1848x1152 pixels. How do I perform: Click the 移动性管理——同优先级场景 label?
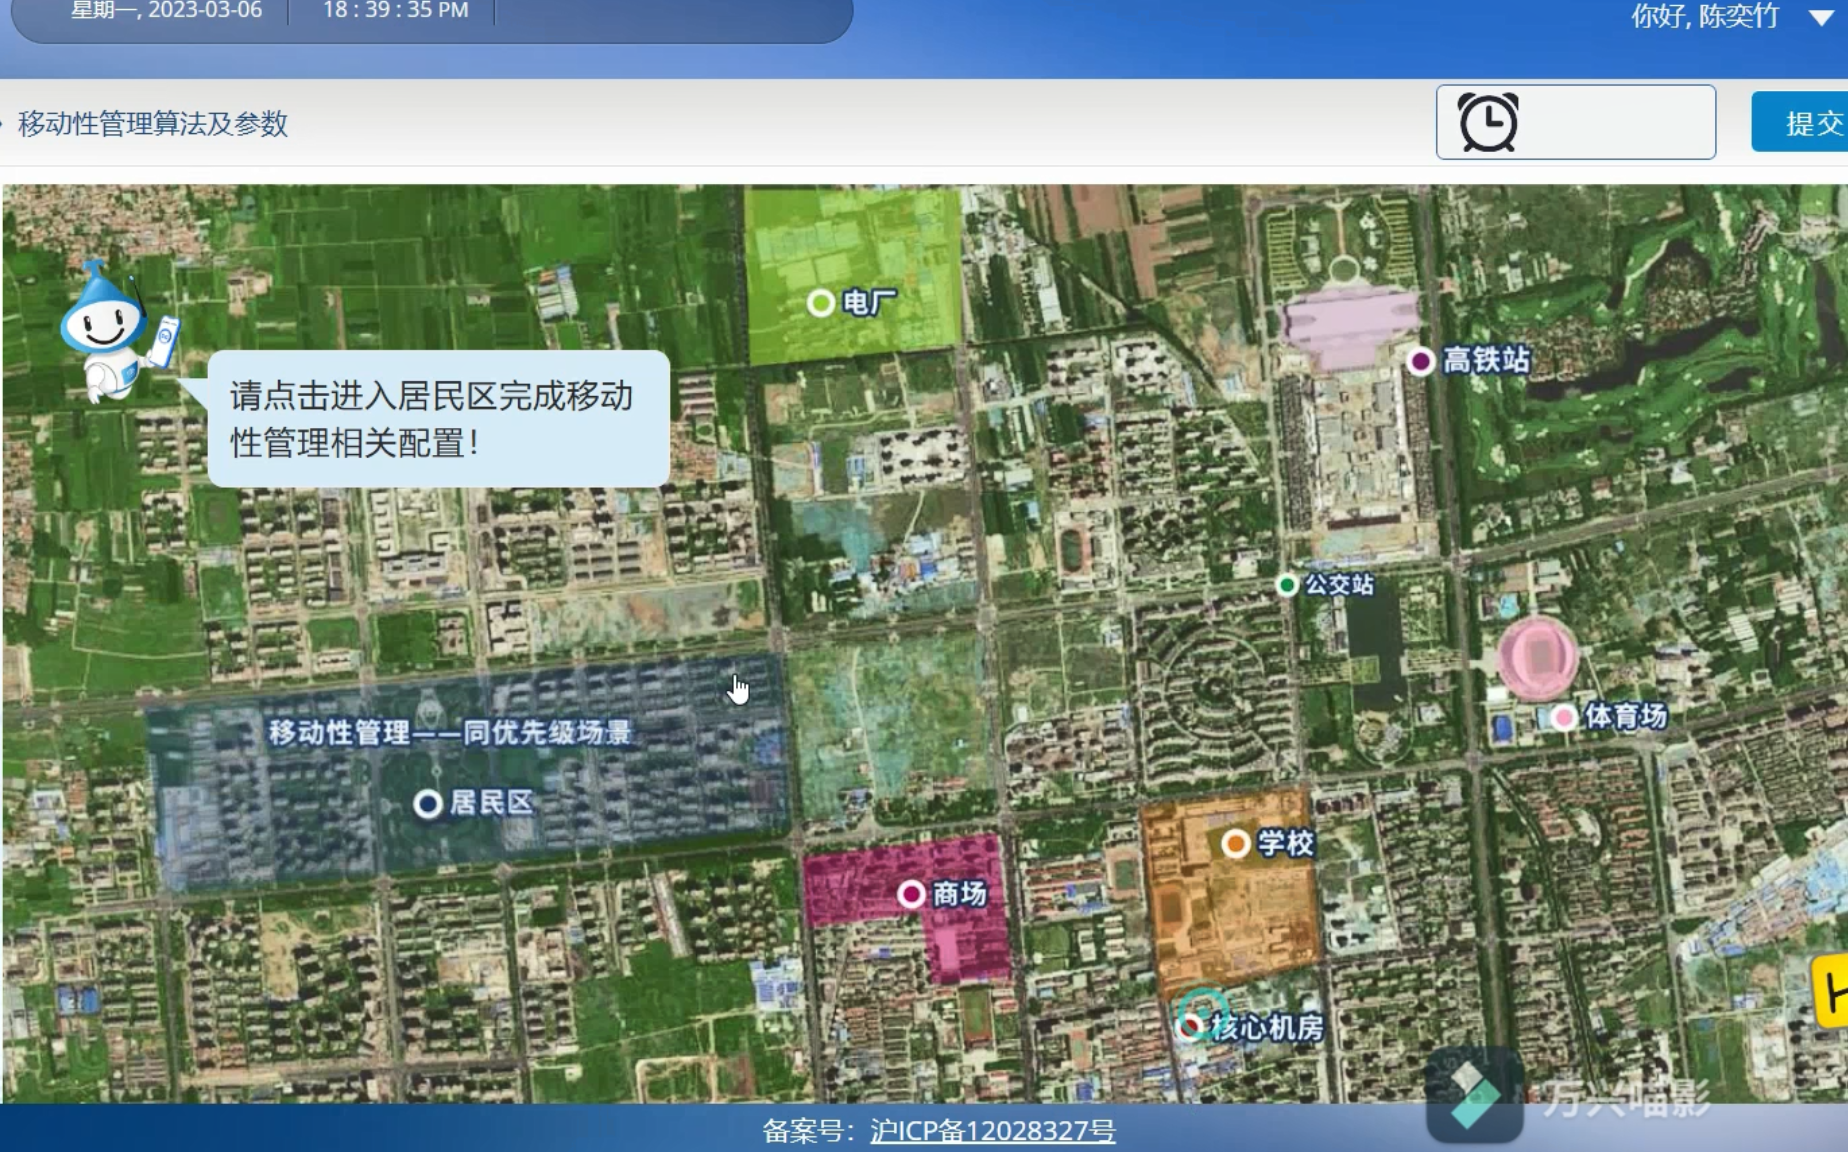tap(449, 733)
